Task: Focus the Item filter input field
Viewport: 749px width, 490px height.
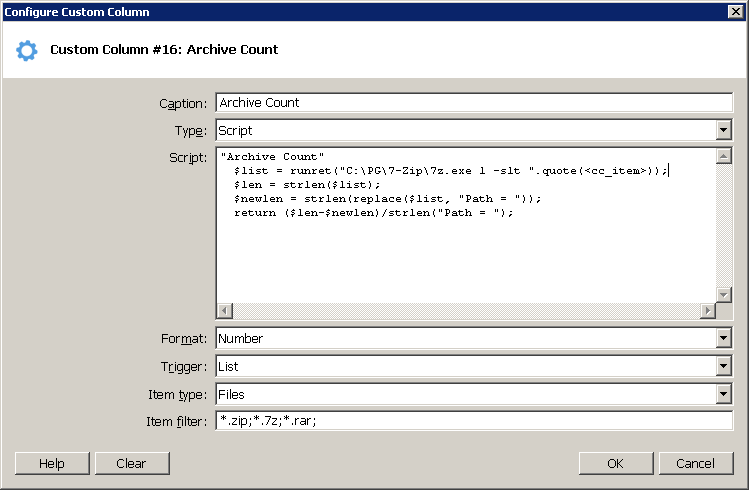Action: [474, 422]
